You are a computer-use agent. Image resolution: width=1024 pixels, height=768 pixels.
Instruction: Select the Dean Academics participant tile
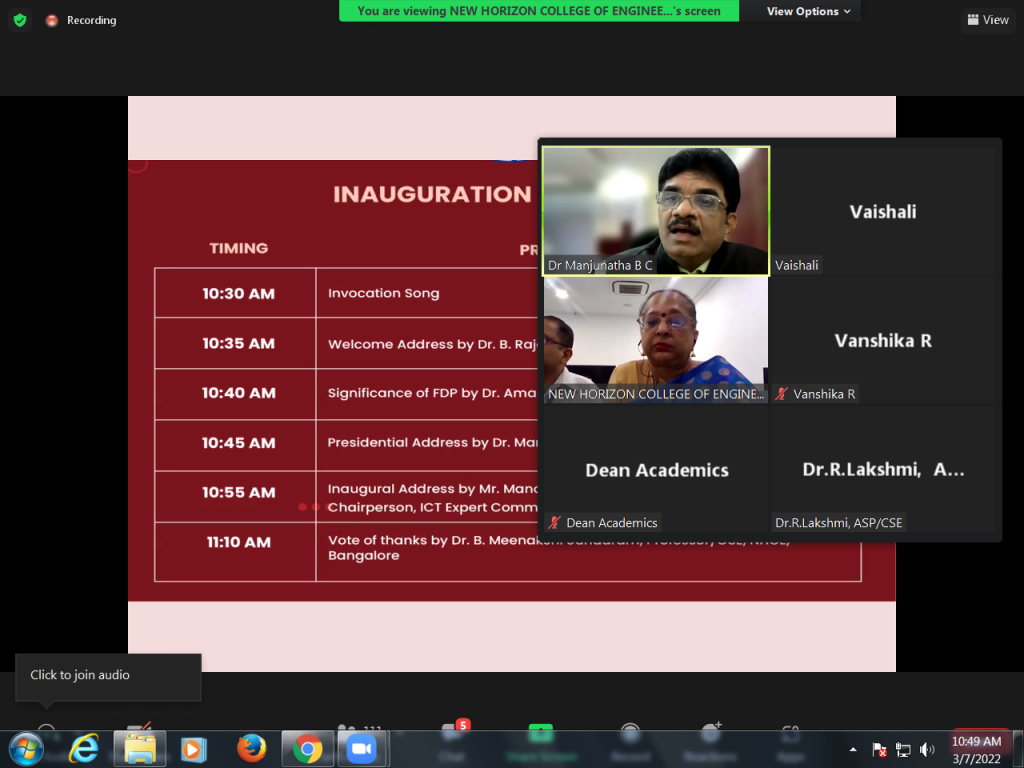656,470
